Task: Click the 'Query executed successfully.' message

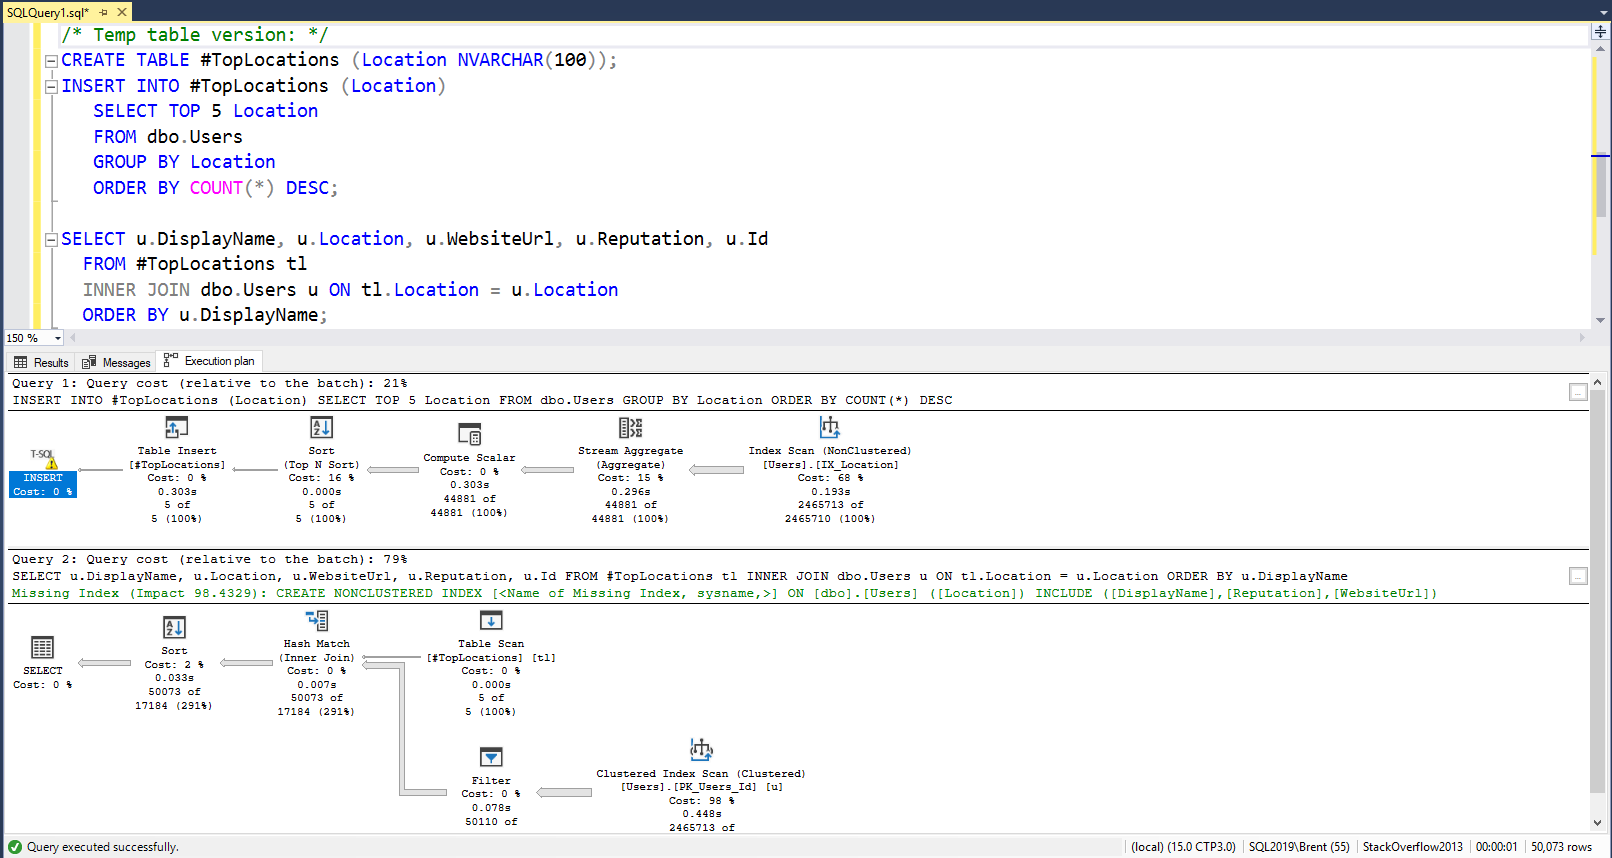Action: (103, 847)
